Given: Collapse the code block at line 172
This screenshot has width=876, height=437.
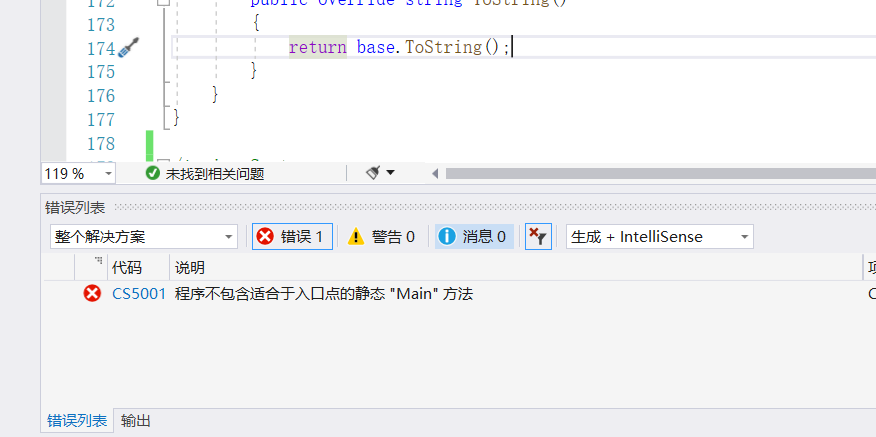Looking at the screenshot, I should pyautogui.click(x=163, y=2).
